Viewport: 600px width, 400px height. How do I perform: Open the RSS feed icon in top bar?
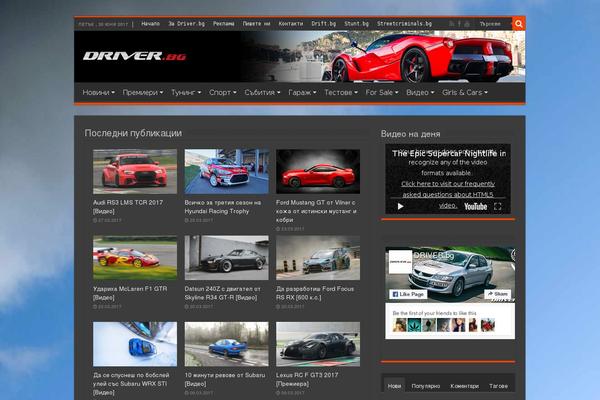click(x=452, y=24)
